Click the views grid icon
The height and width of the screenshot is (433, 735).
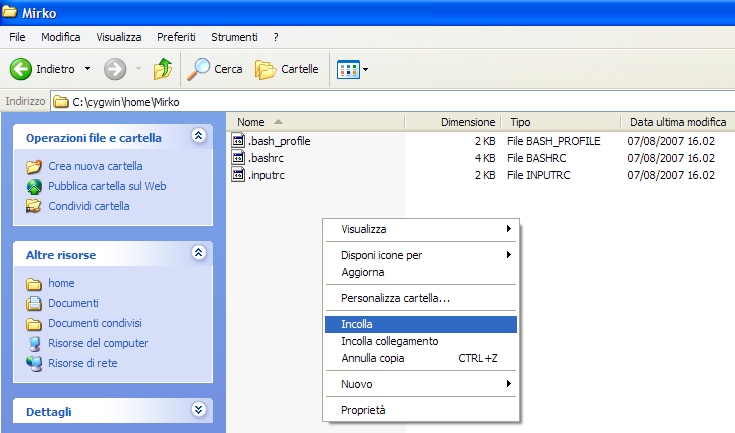coord(348,70)
